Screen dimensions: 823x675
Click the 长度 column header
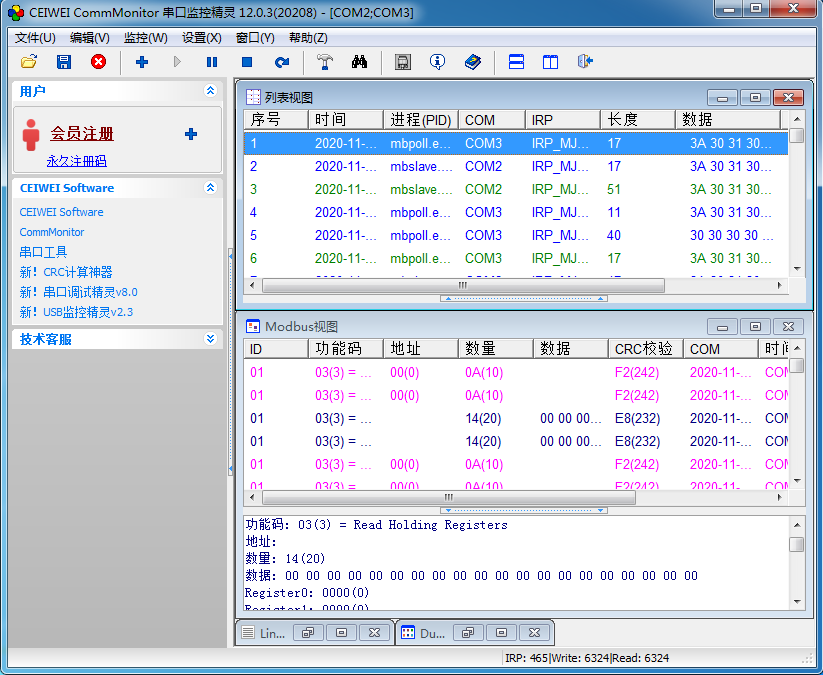[x=638, y=120]
